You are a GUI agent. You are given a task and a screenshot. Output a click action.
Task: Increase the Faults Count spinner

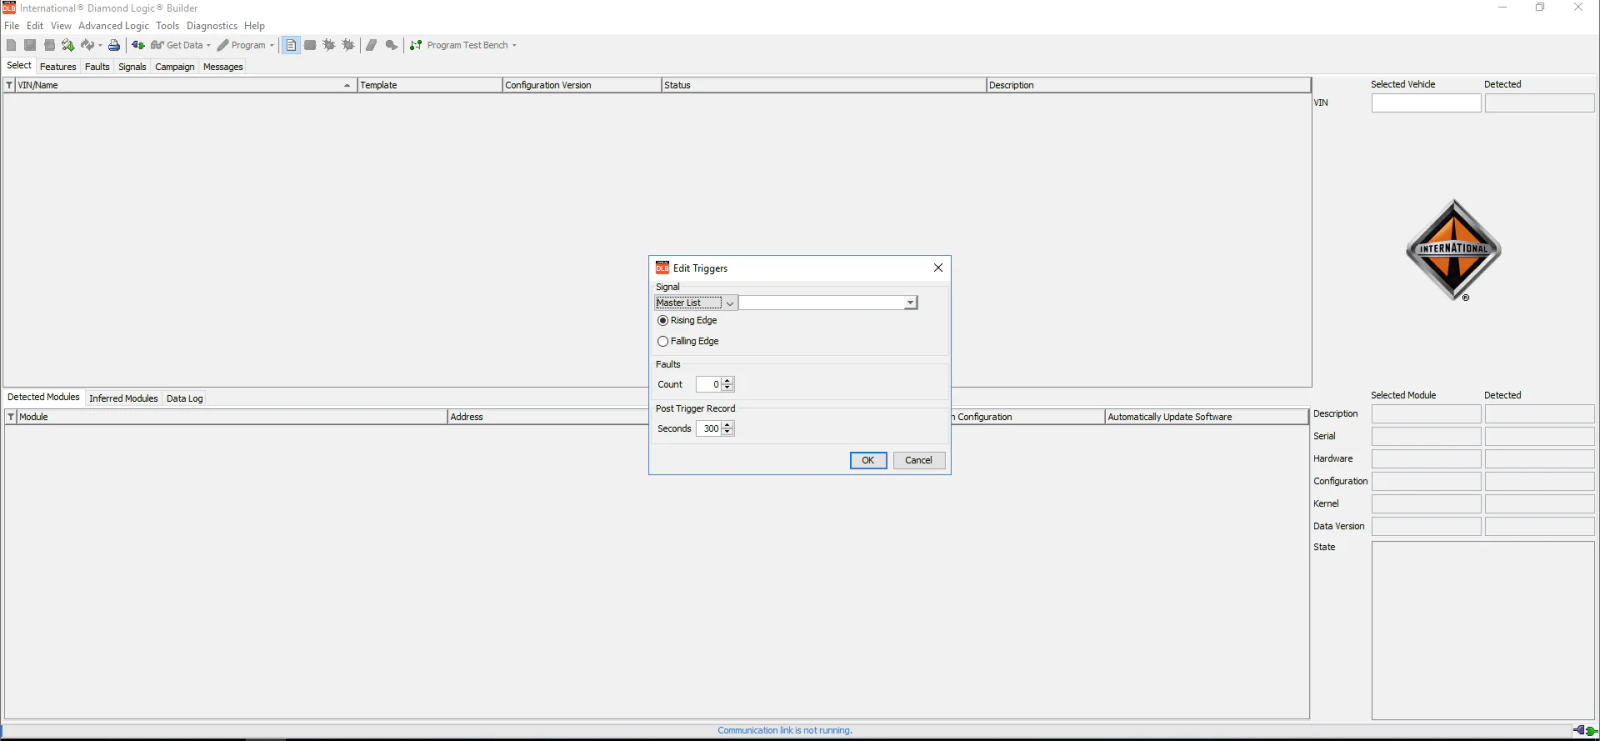(728, 381)
